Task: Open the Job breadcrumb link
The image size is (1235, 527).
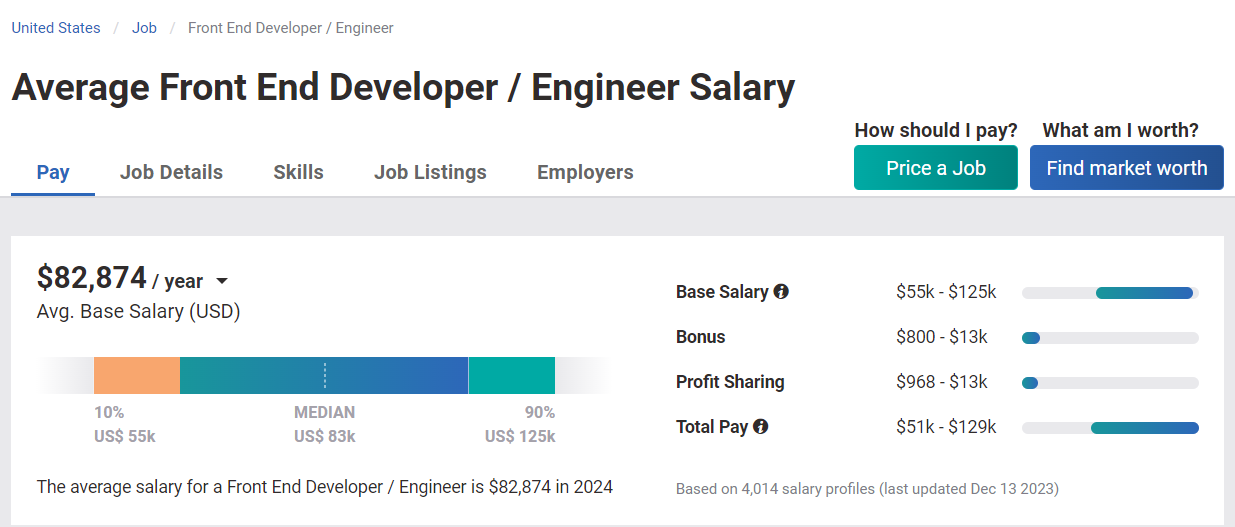Action: click(144, 28)
